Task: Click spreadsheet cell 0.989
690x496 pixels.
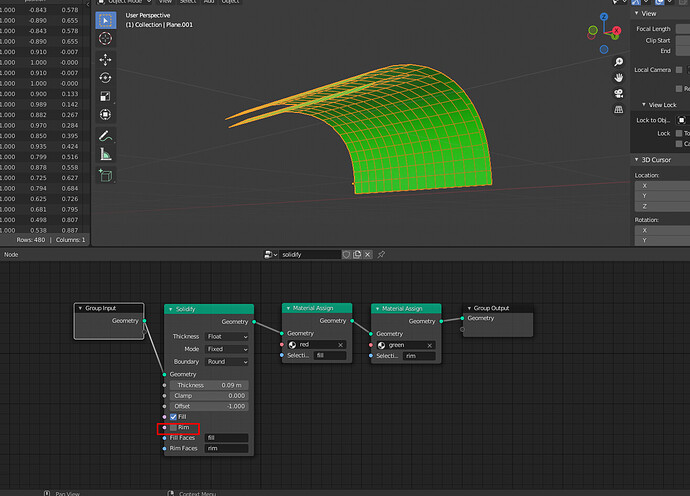Action: click(38, 104)
